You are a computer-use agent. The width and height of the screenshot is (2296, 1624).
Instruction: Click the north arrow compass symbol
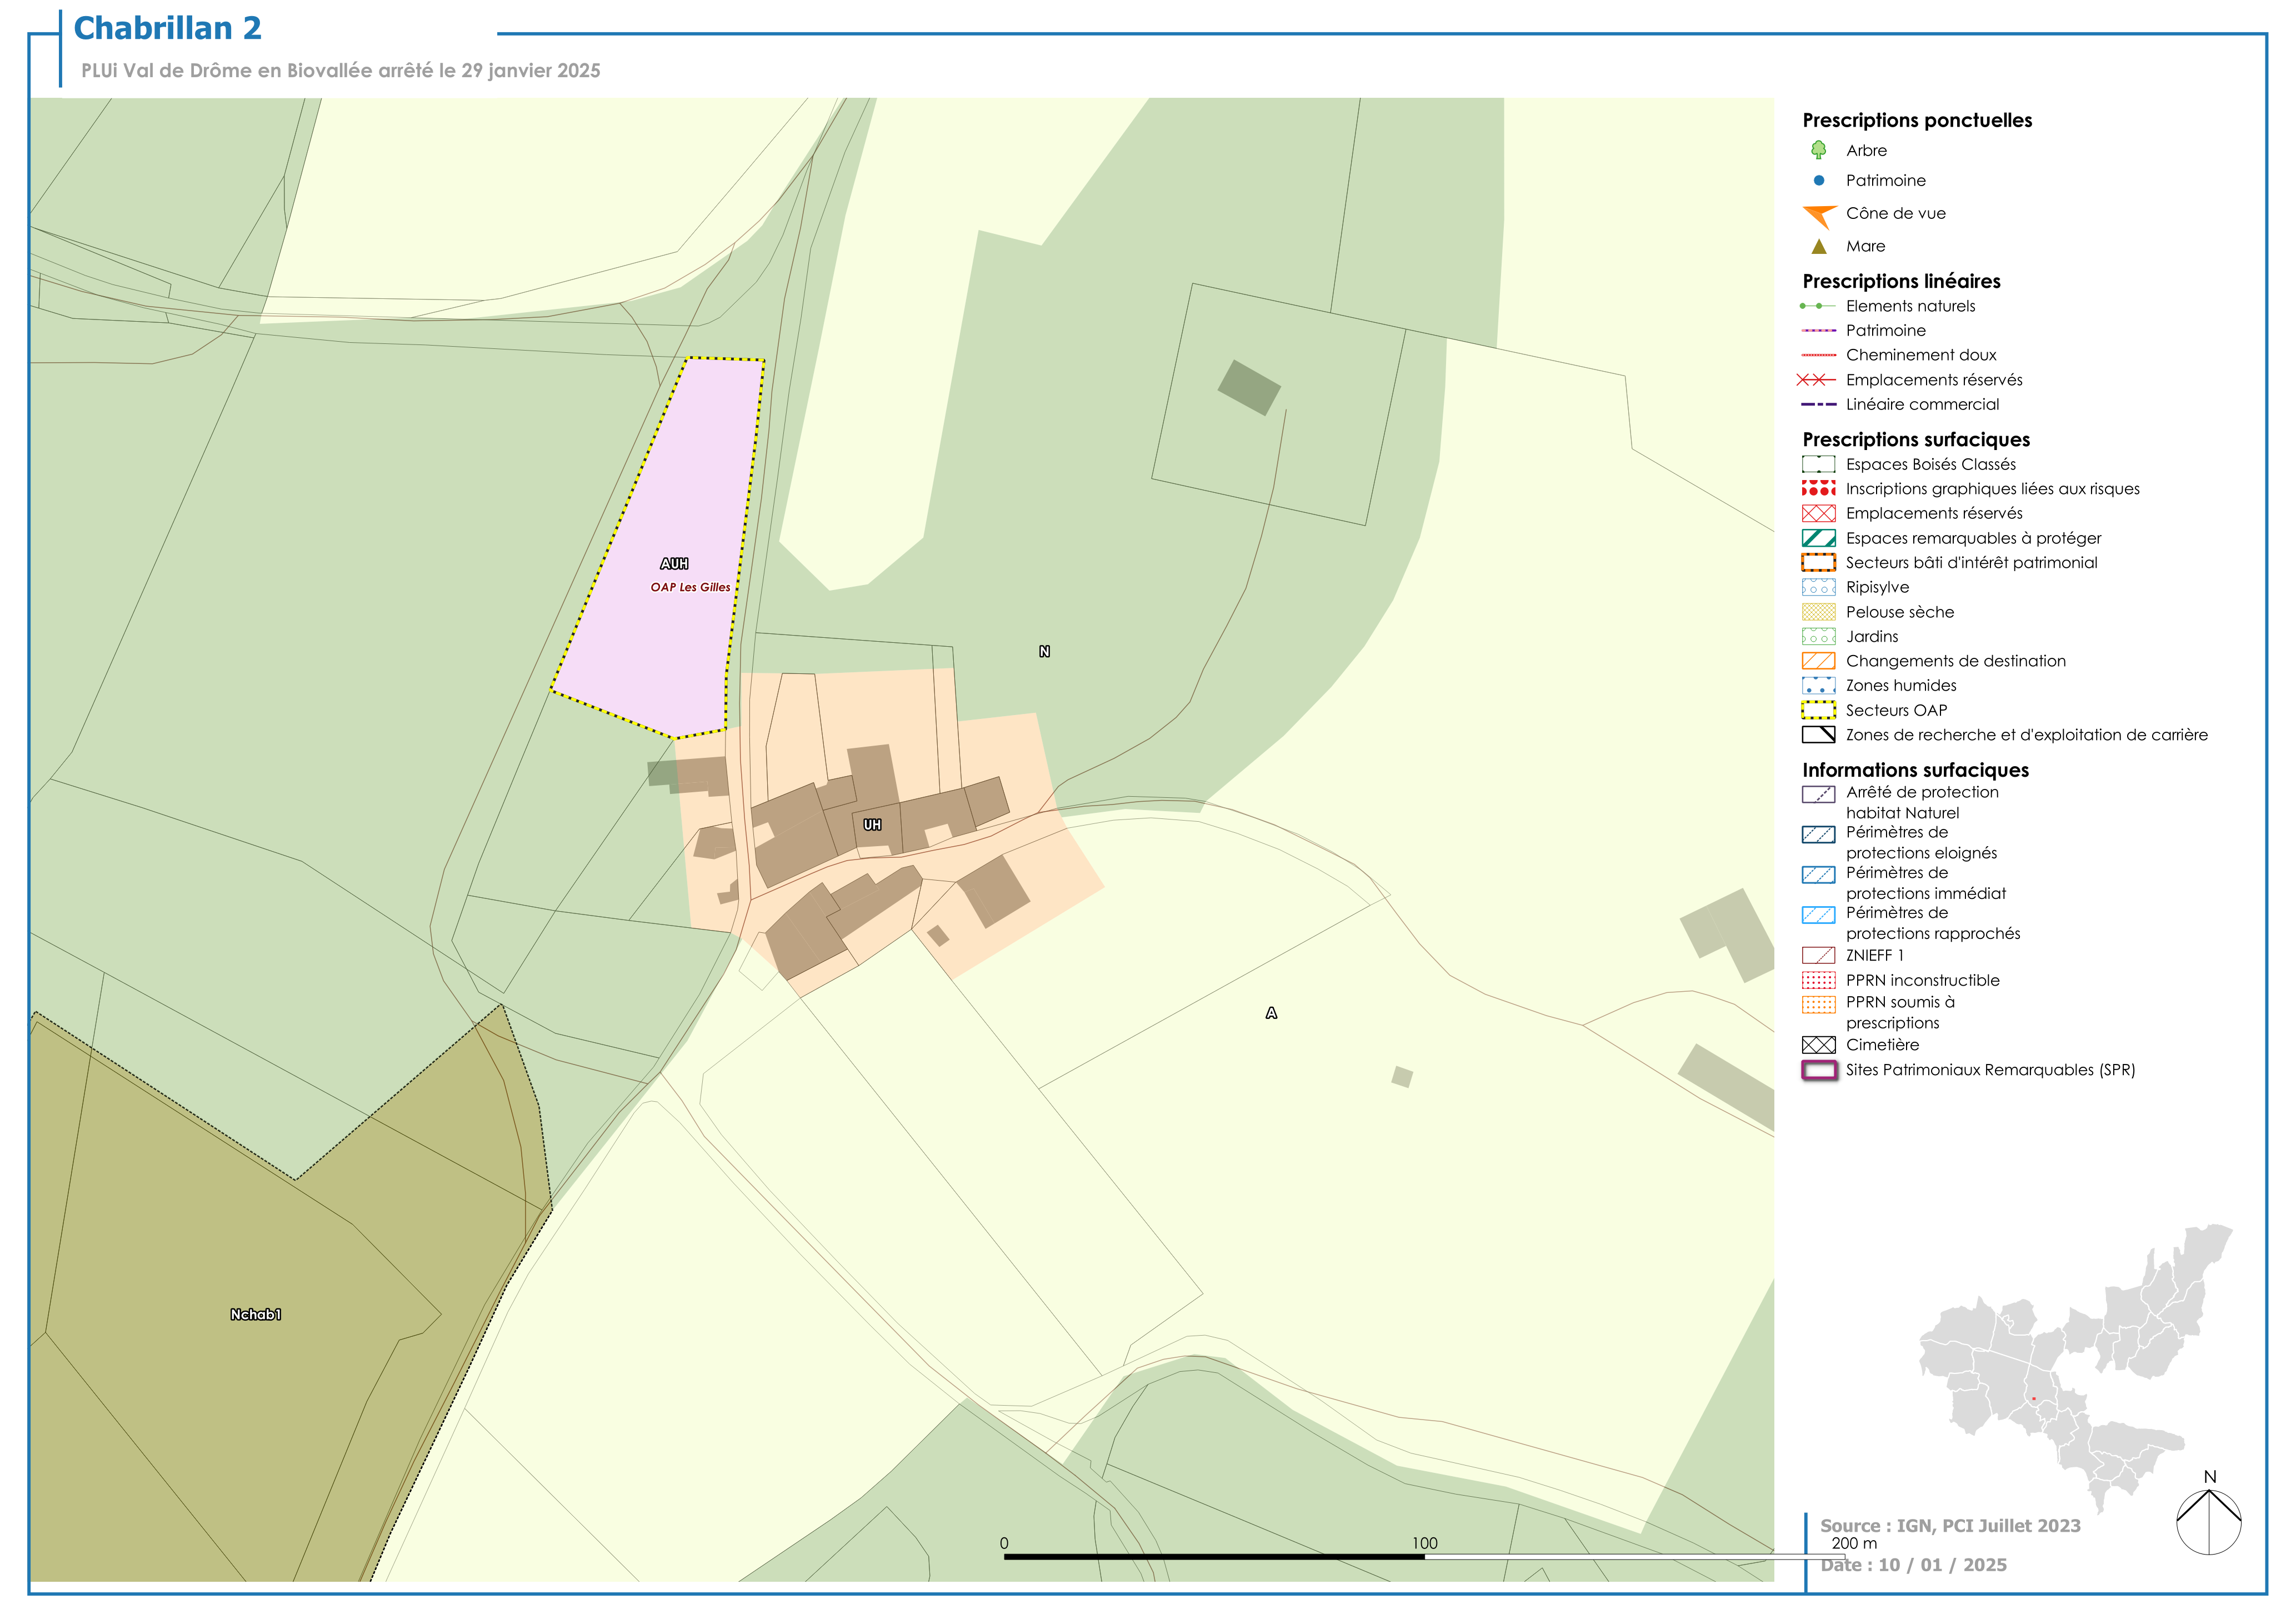click(x=2208, y=1514)
